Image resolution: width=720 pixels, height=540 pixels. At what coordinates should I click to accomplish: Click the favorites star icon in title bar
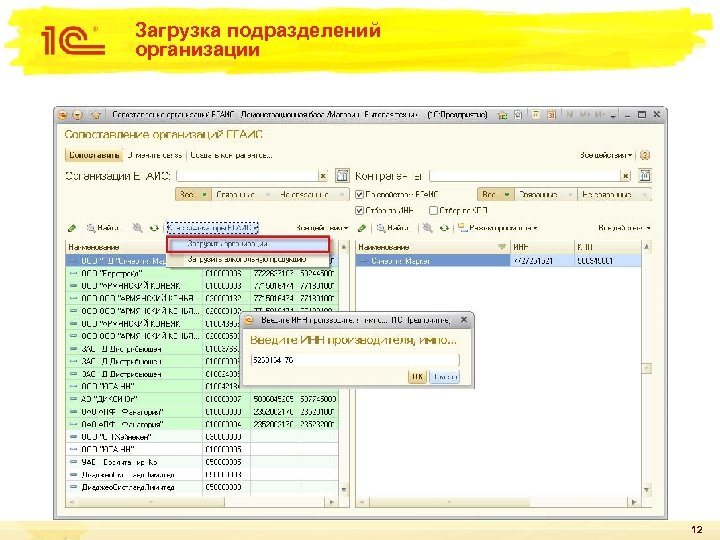click(x=96, y=115)
